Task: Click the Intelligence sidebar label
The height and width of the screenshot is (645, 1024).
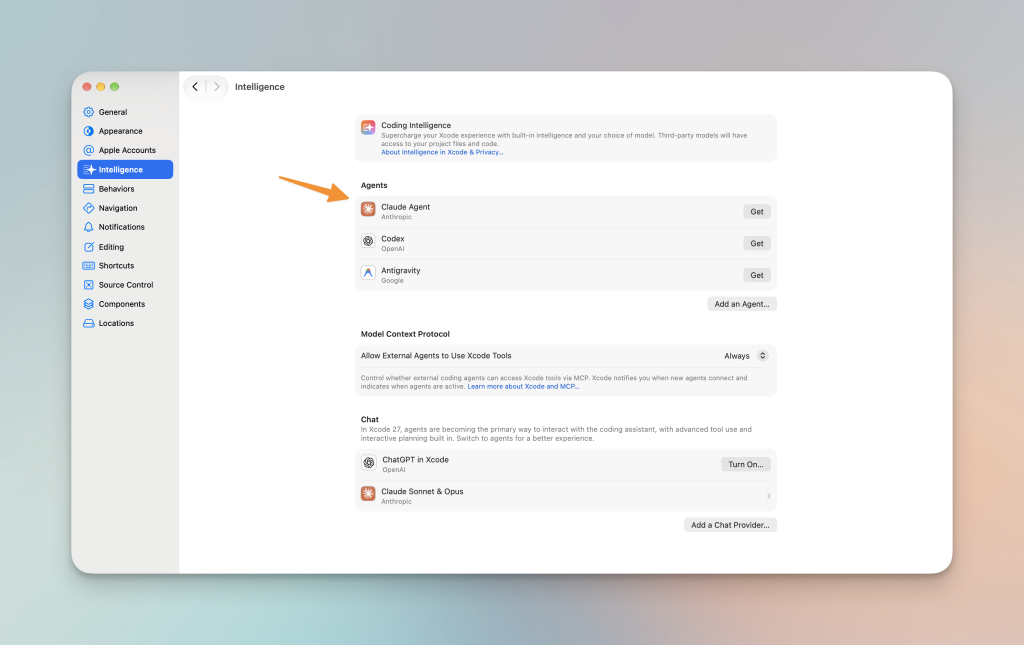Action: click(x=121, y=170)
